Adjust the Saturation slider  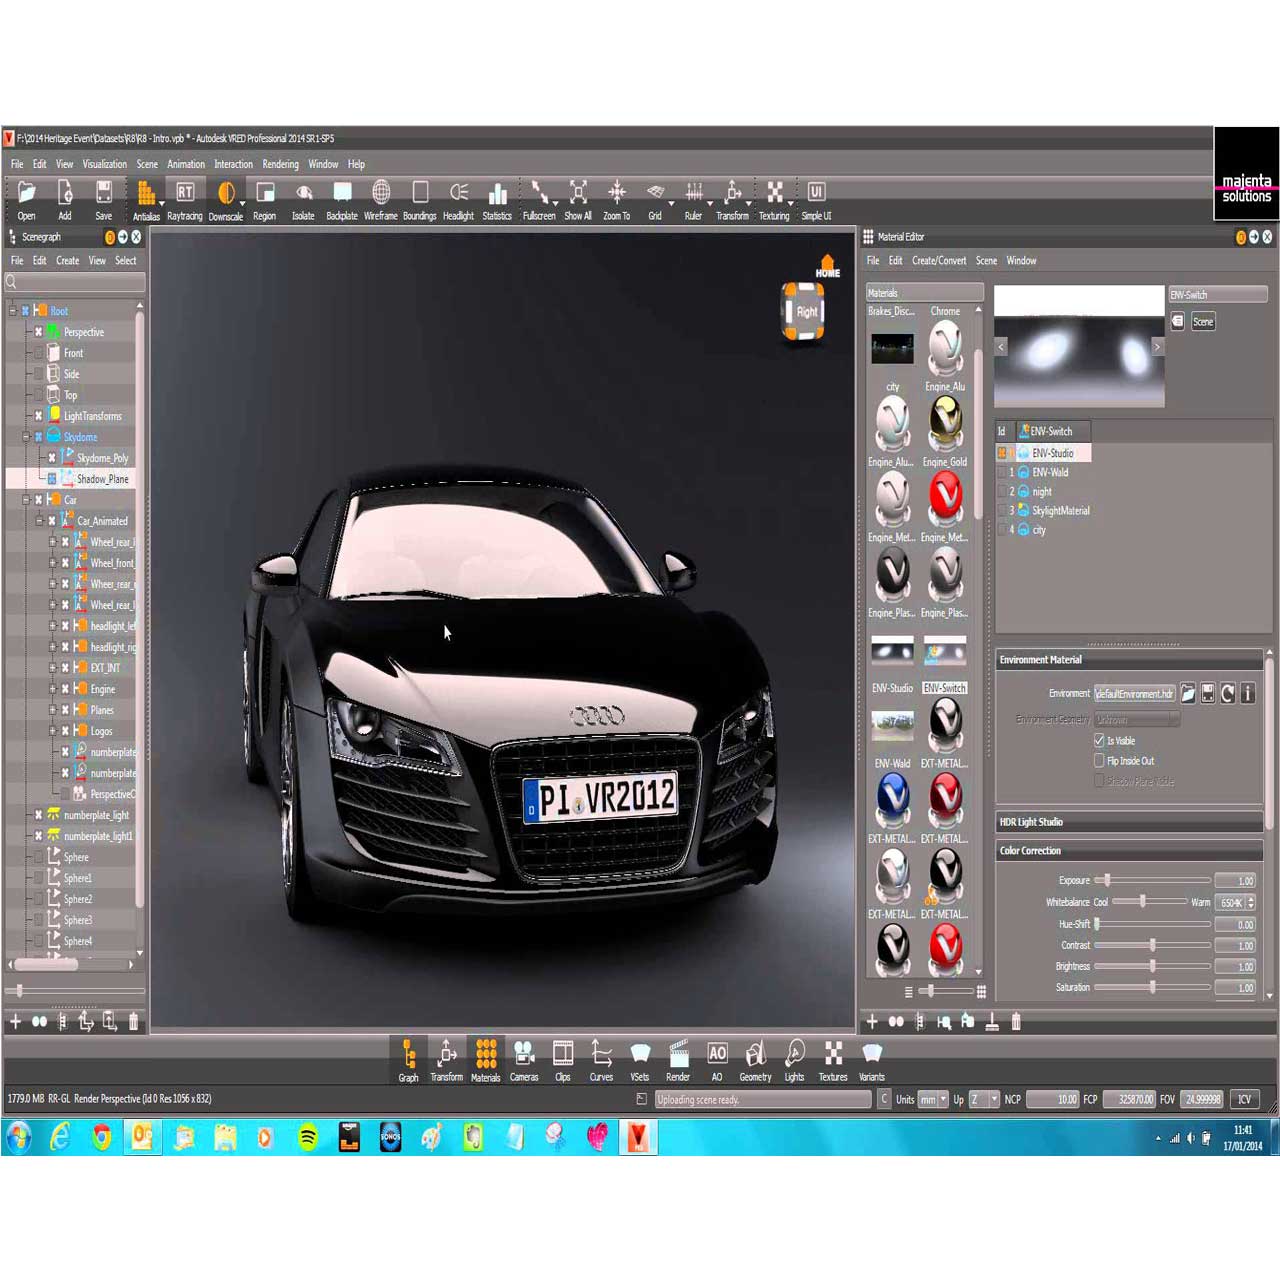point(1154,987)
